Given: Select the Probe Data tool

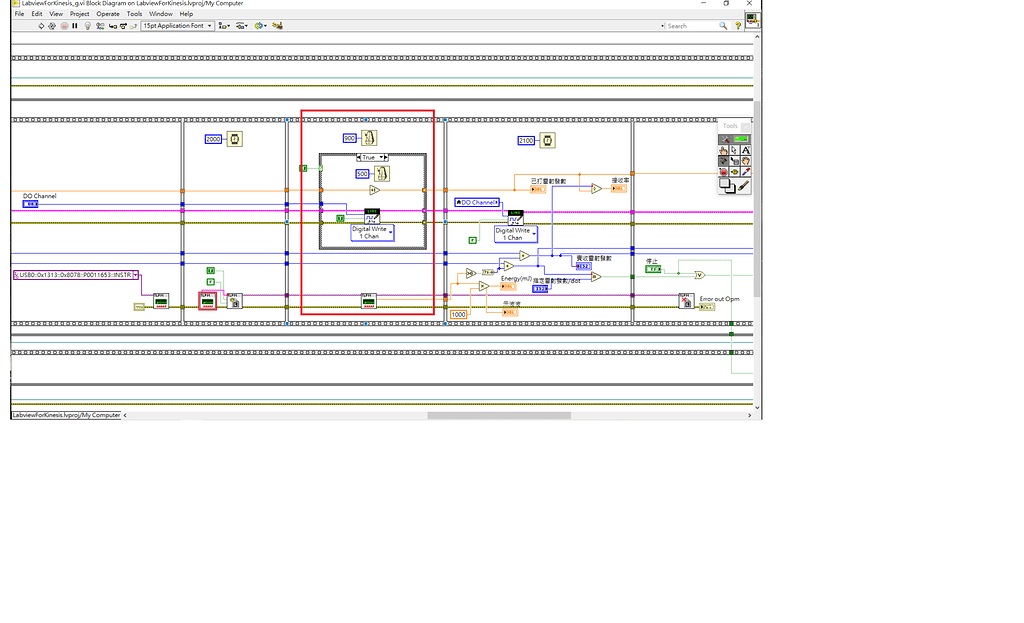Looking at the screenshot, I should tap(735, 171).
